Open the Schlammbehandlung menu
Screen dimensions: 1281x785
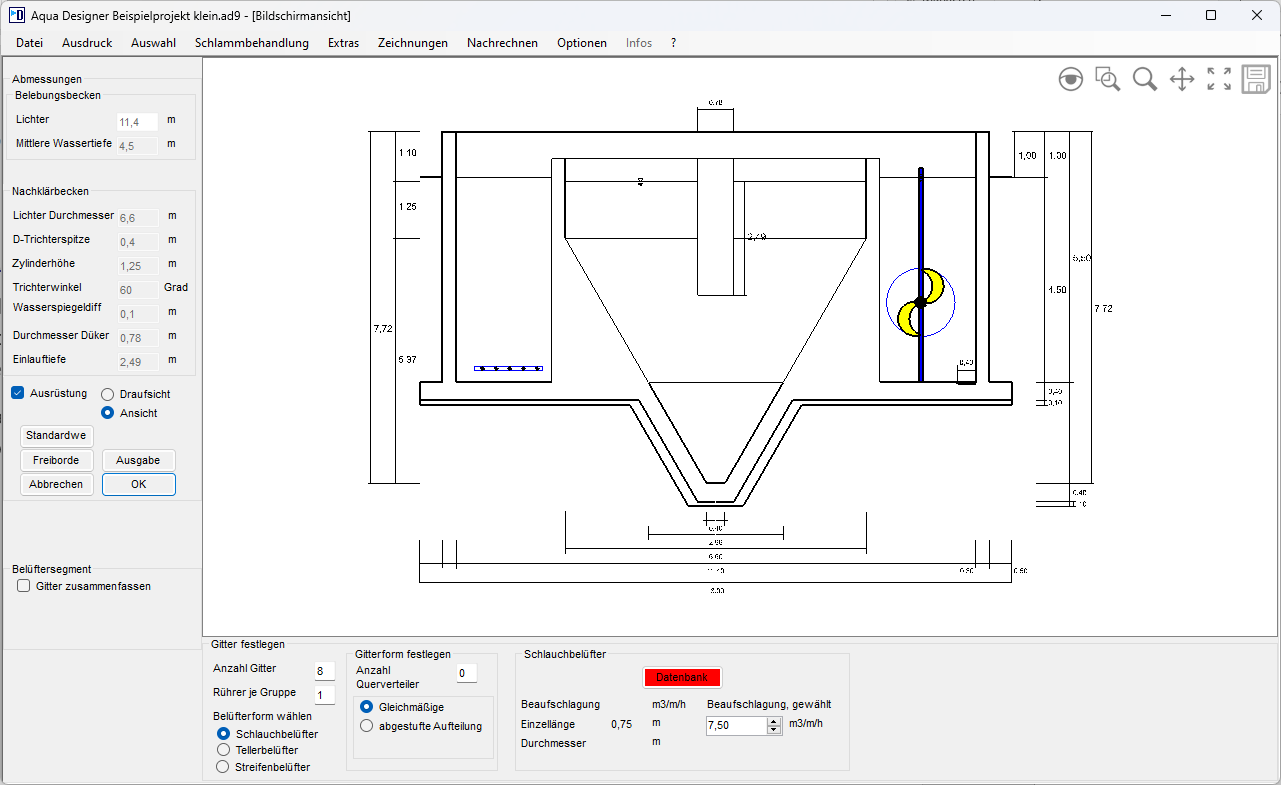point(252,43)
